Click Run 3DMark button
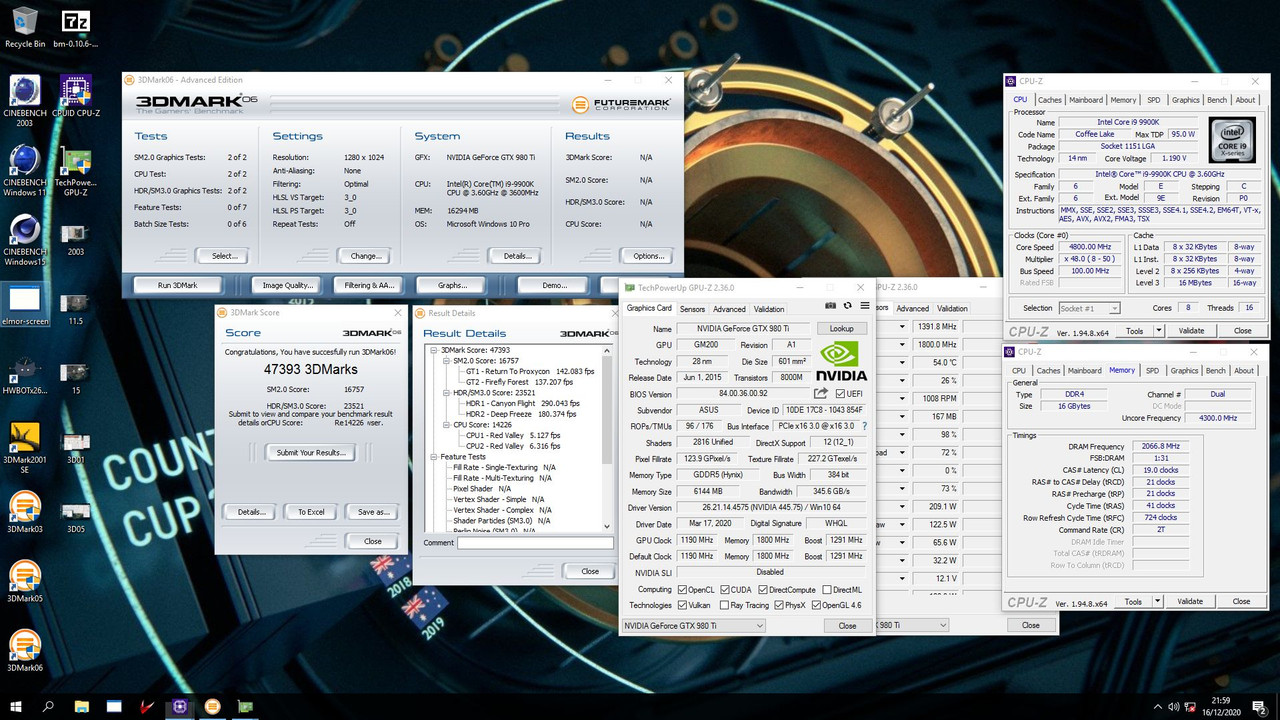 tap(177, 285)
